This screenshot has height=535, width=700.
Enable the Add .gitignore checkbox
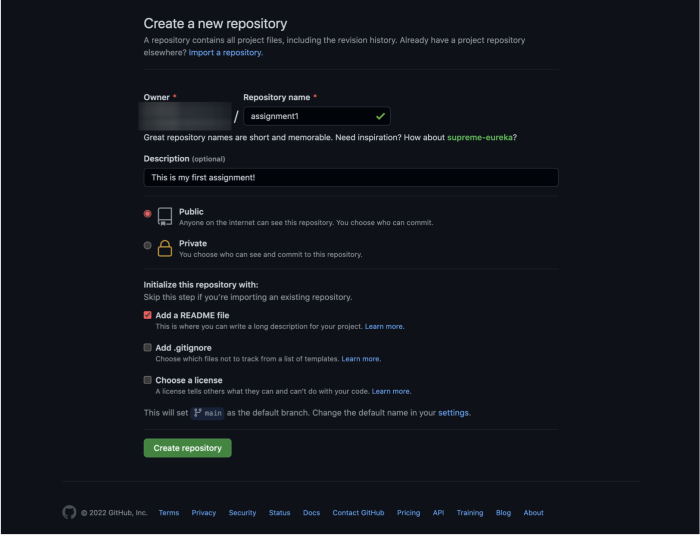(148, 348)
